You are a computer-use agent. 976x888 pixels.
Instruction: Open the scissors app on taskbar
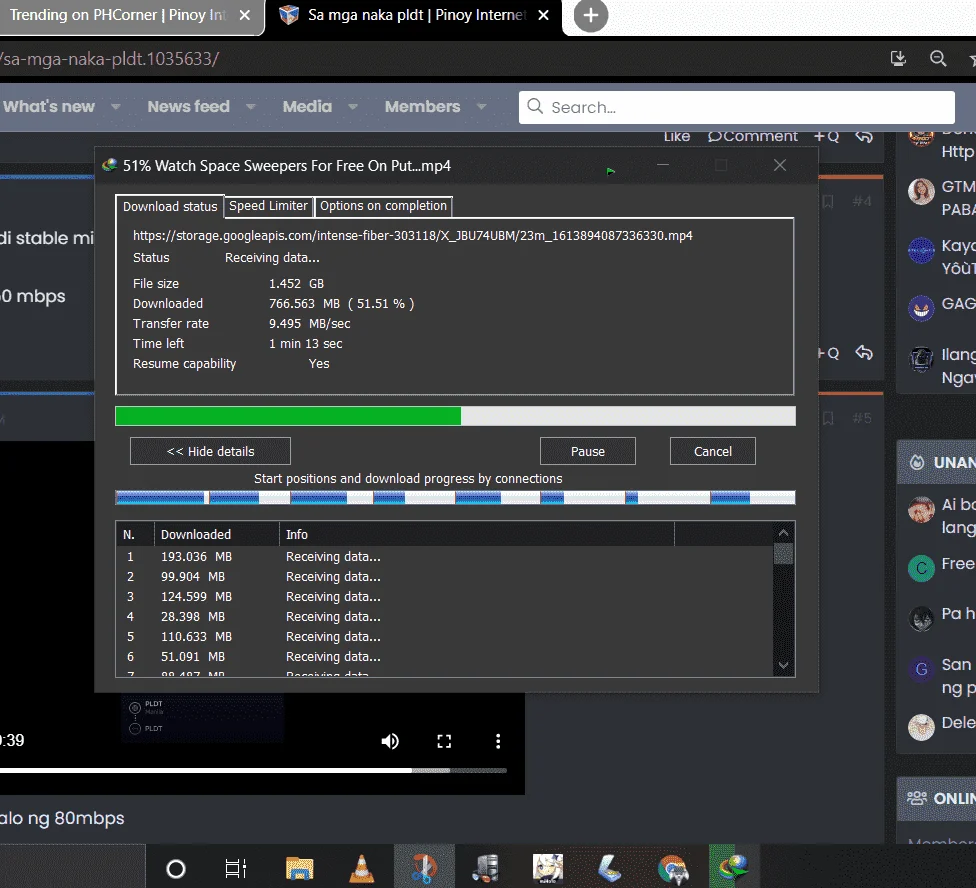tap(424, 867)
